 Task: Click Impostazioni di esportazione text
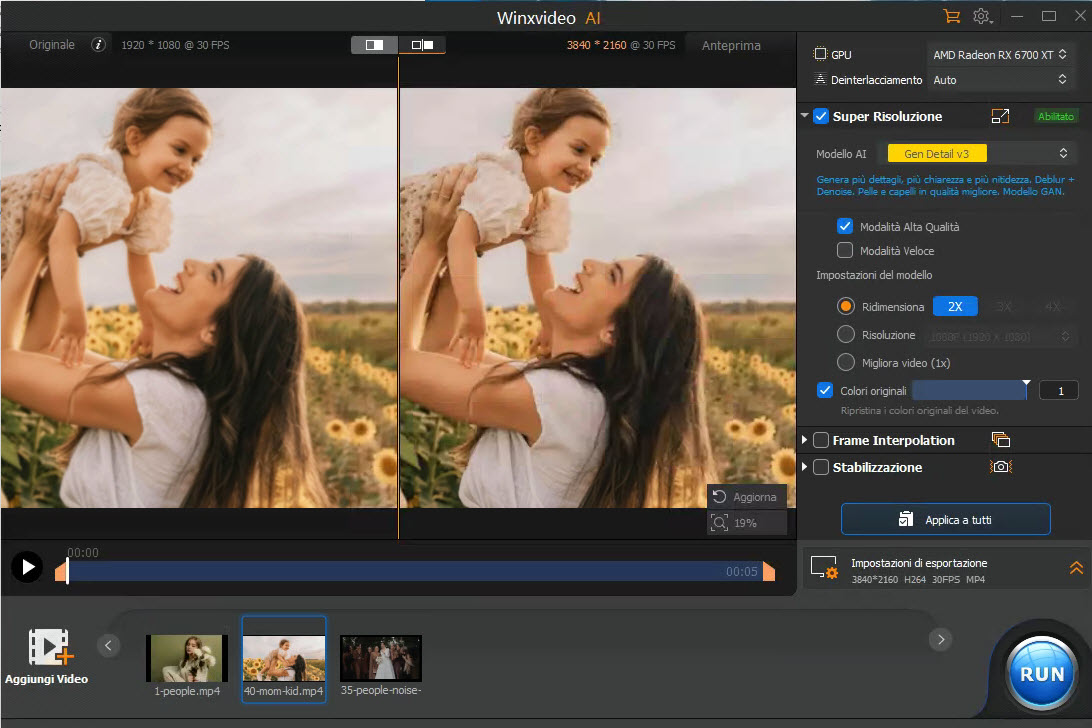click(919, 563)
